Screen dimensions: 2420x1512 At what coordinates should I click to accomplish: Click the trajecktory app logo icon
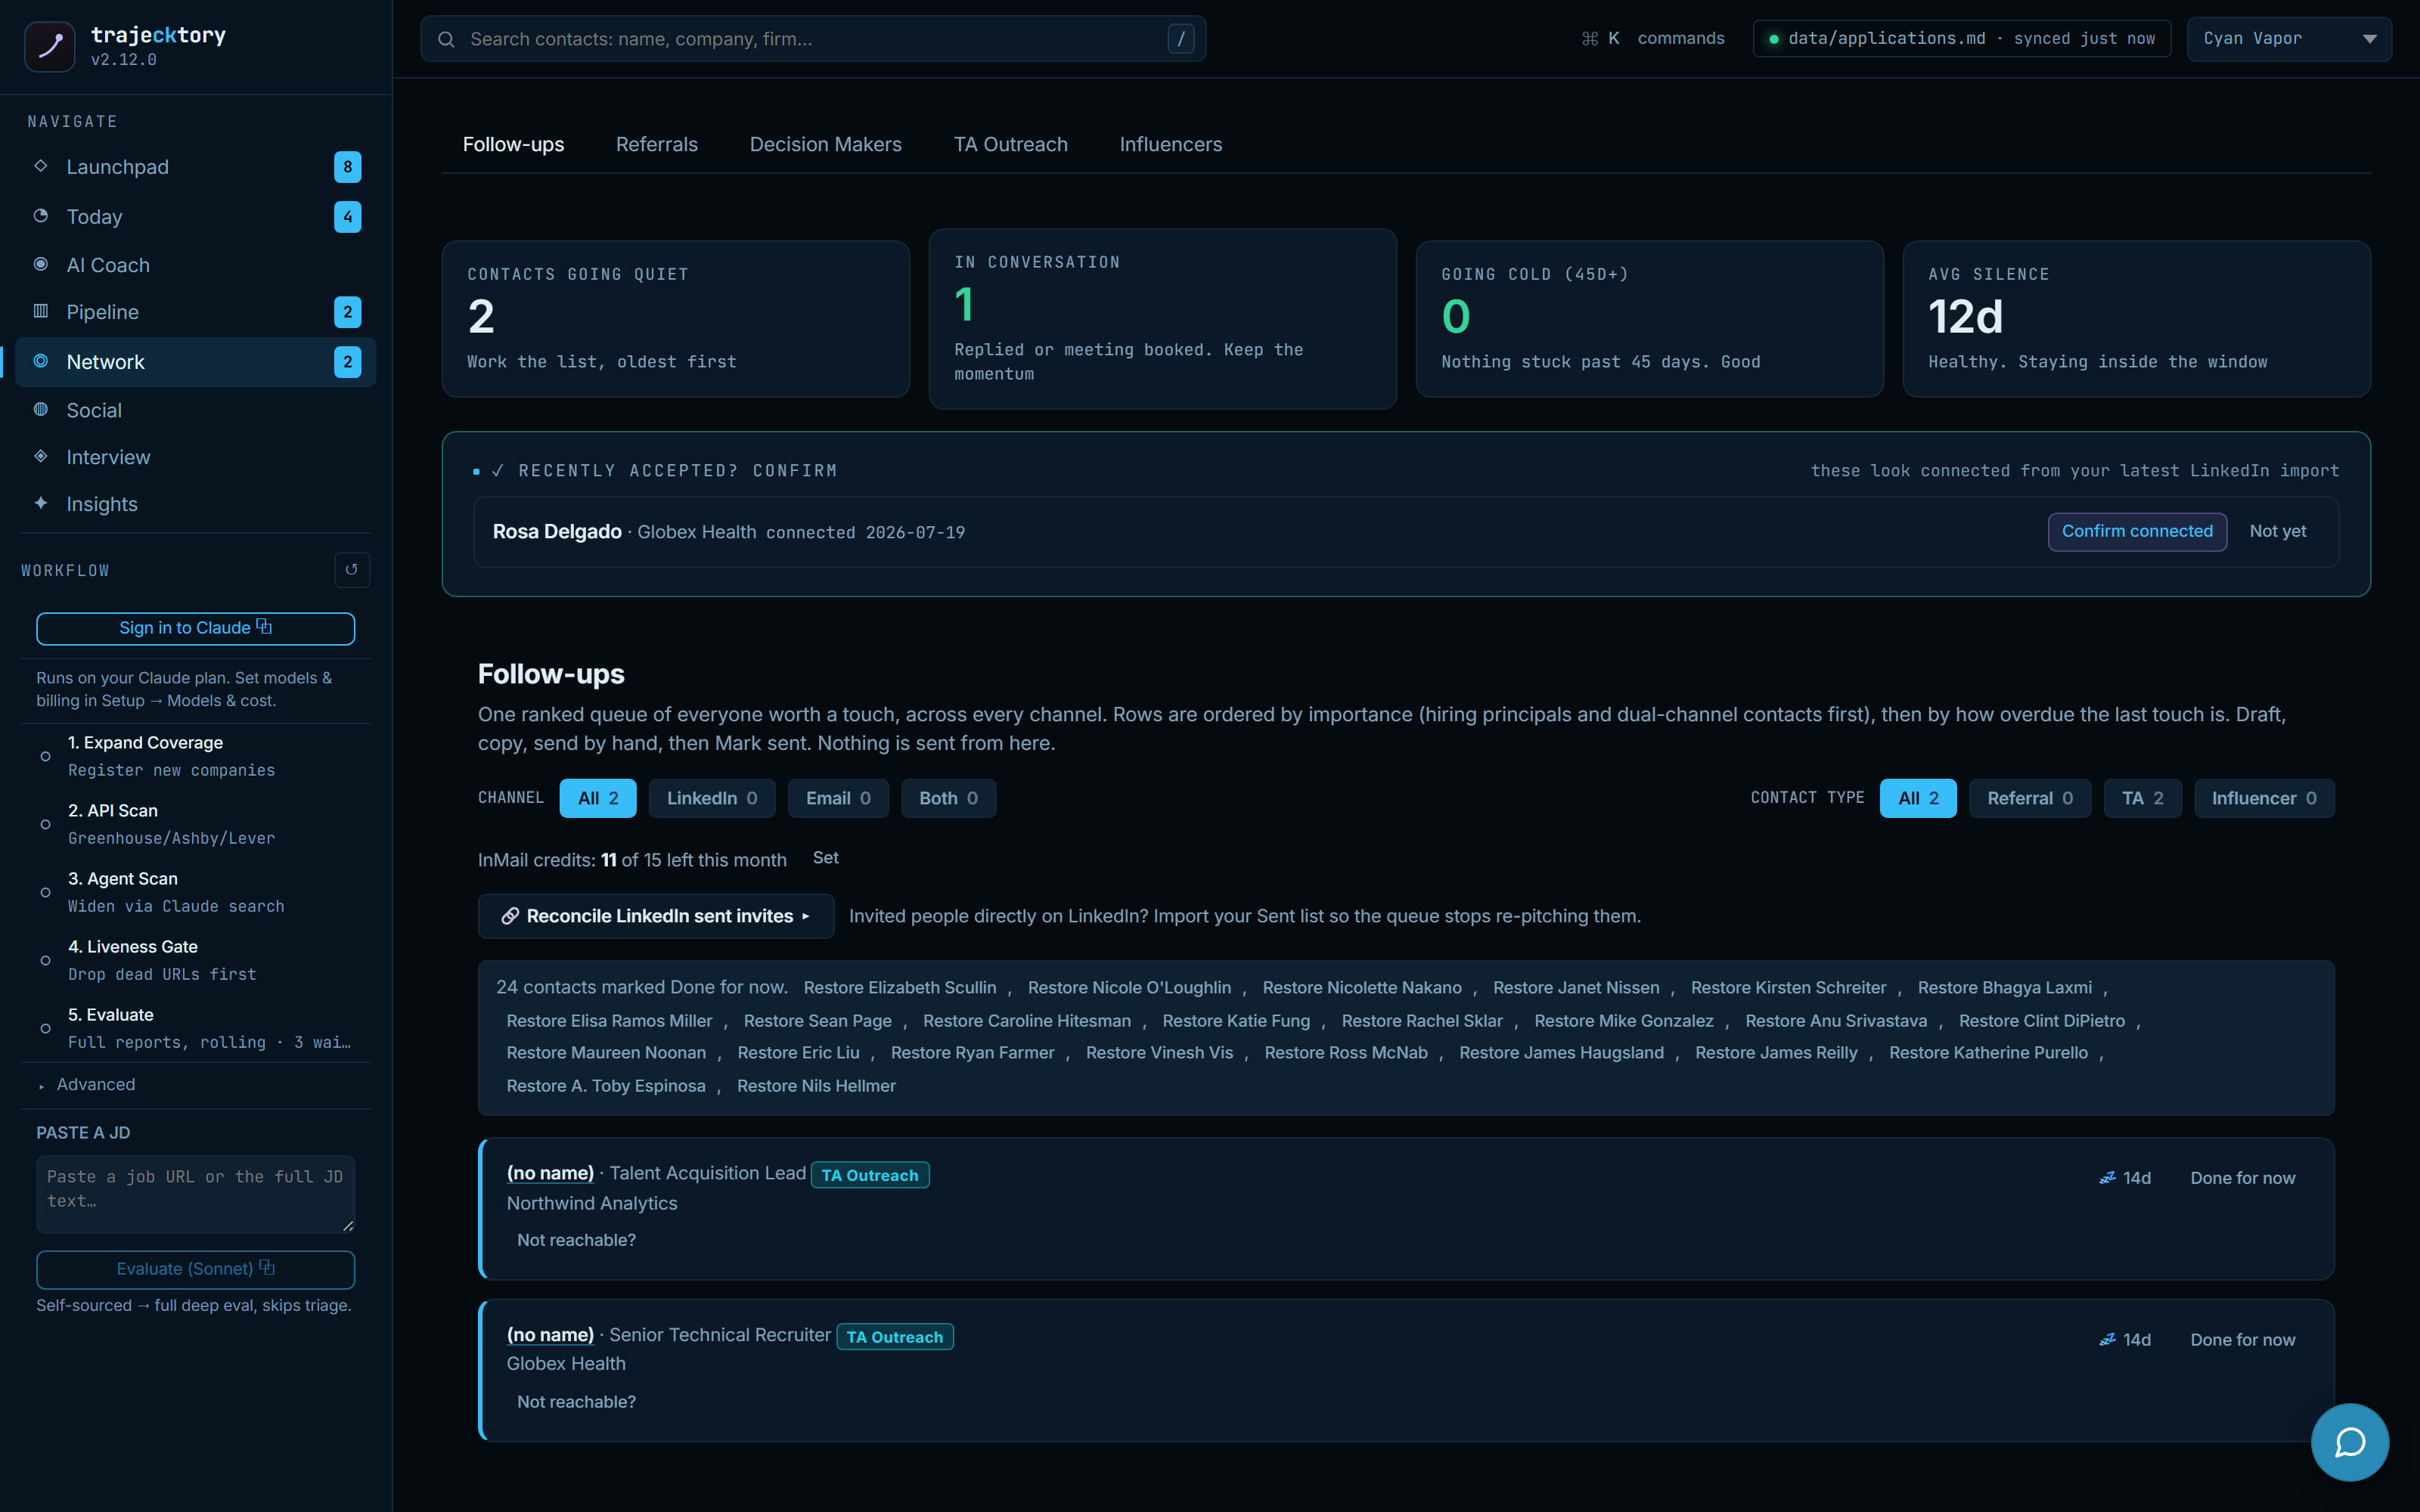point(49,46)
